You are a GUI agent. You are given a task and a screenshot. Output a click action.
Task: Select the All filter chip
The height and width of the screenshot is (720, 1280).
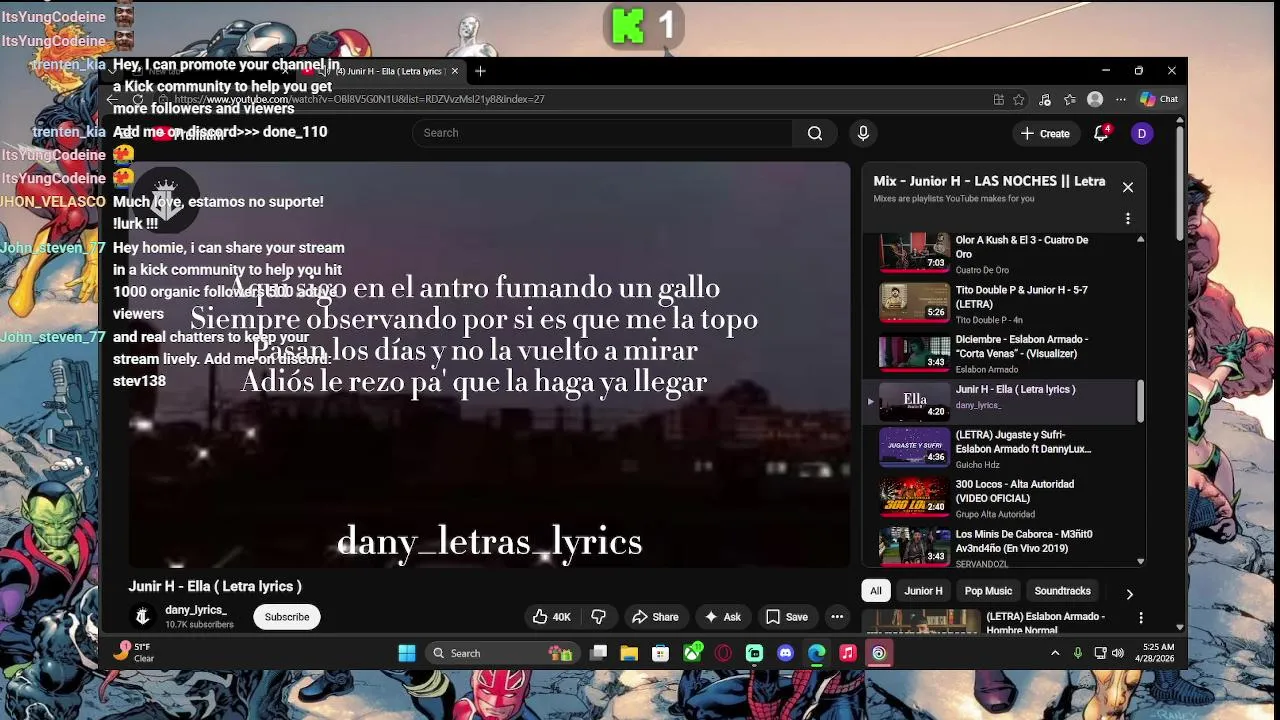pyautogui.click(x=875, y=591)
